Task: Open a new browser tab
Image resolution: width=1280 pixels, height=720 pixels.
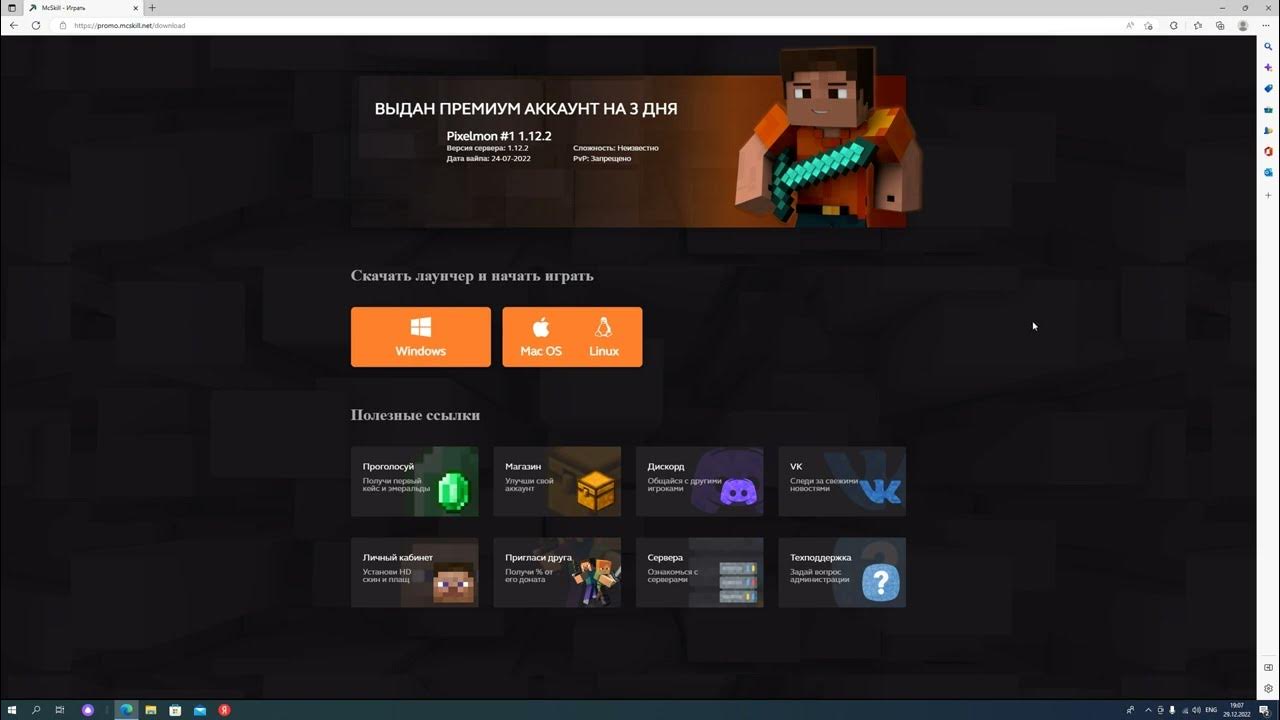Action: [152, 8]
